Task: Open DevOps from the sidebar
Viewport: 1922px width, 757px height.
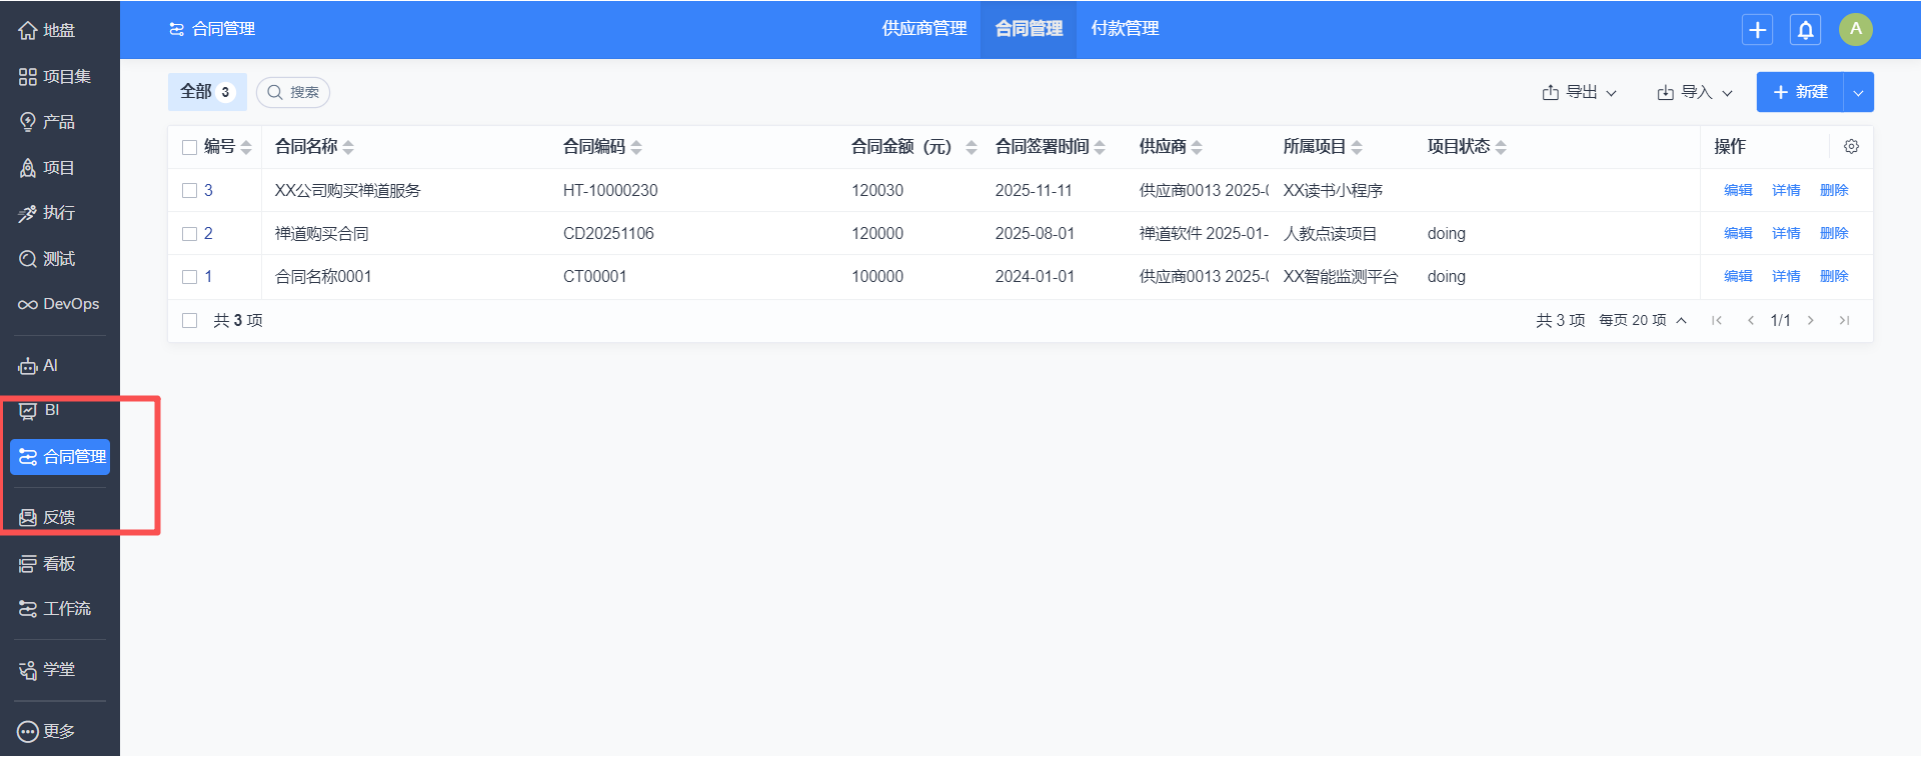Action: 59,304
